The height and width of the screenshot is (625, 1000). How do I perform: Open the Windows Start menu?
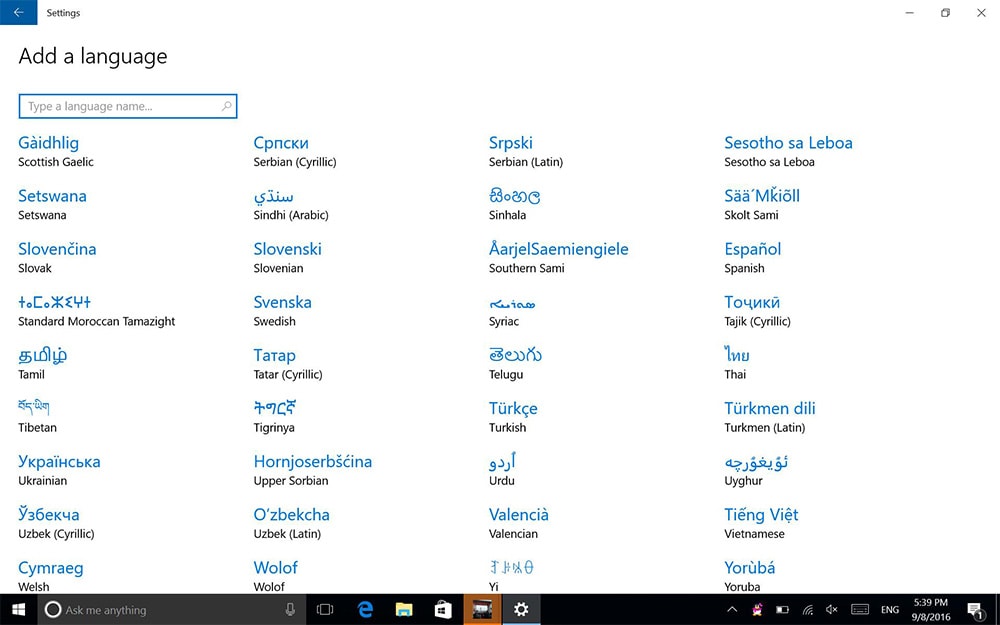(18, 609)
